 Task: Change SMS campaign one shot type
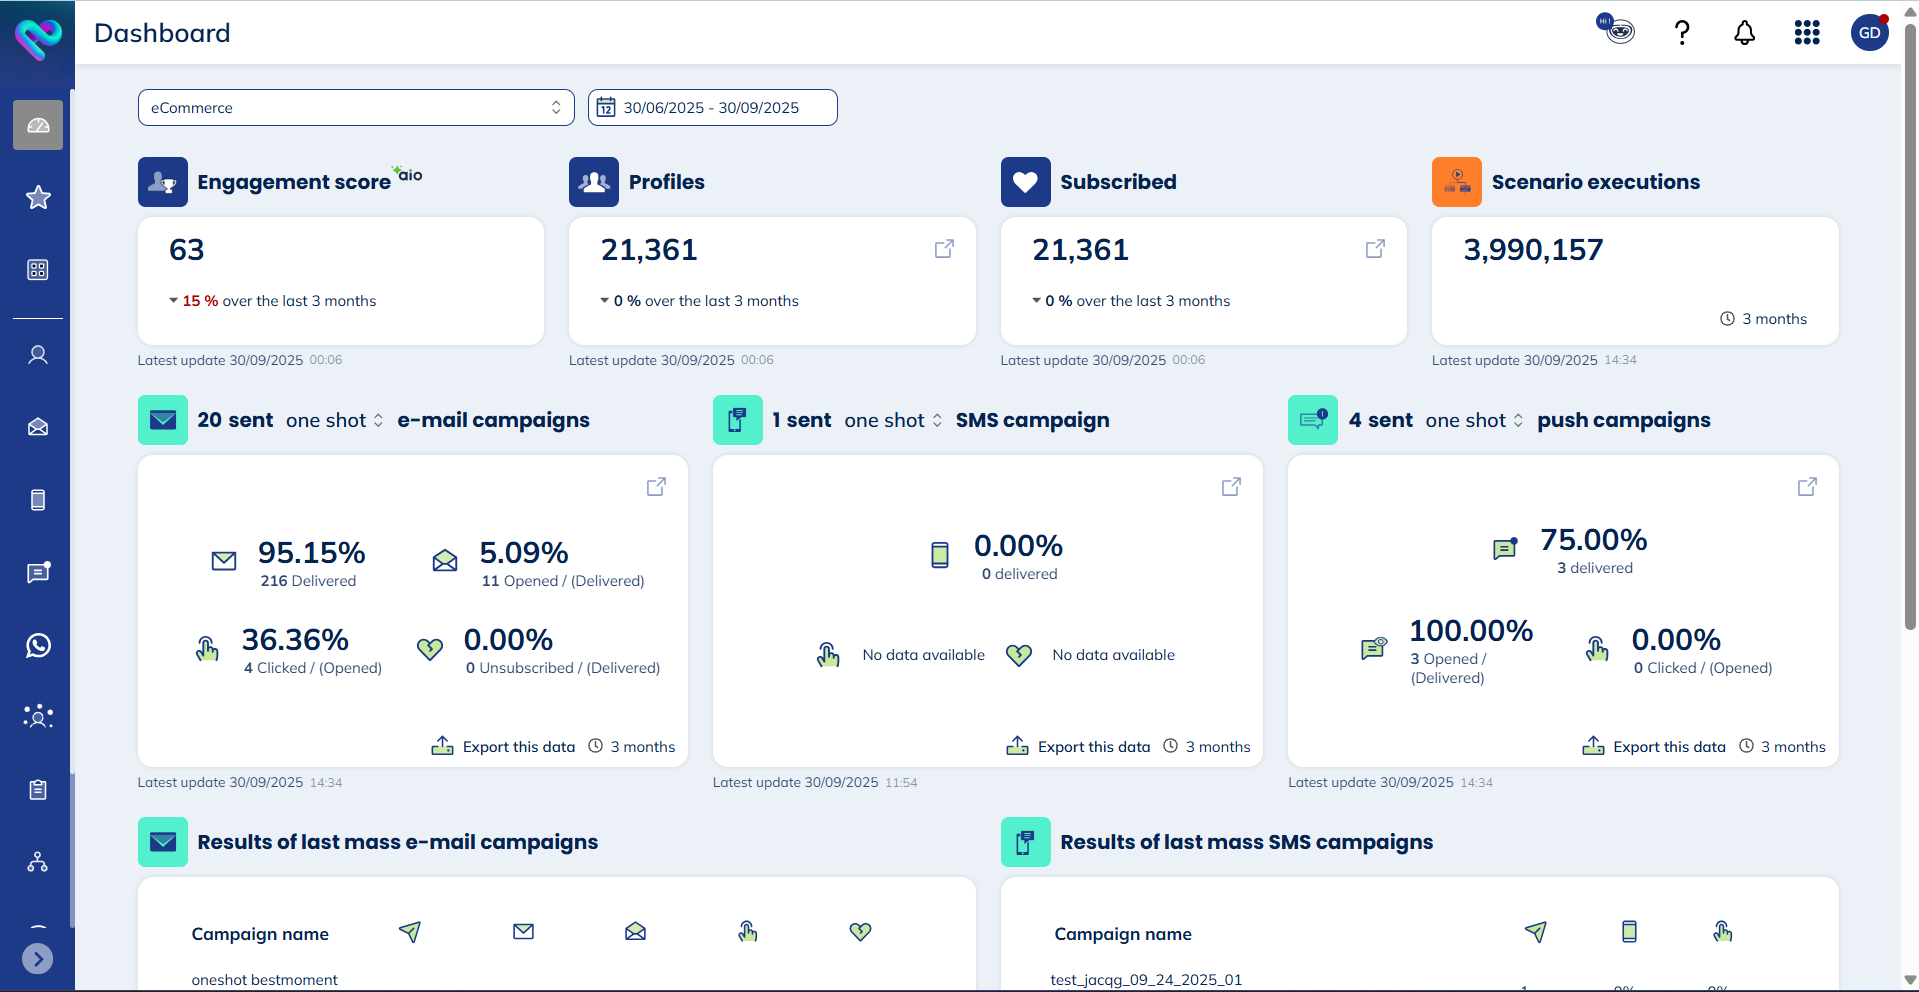(892, 421)
